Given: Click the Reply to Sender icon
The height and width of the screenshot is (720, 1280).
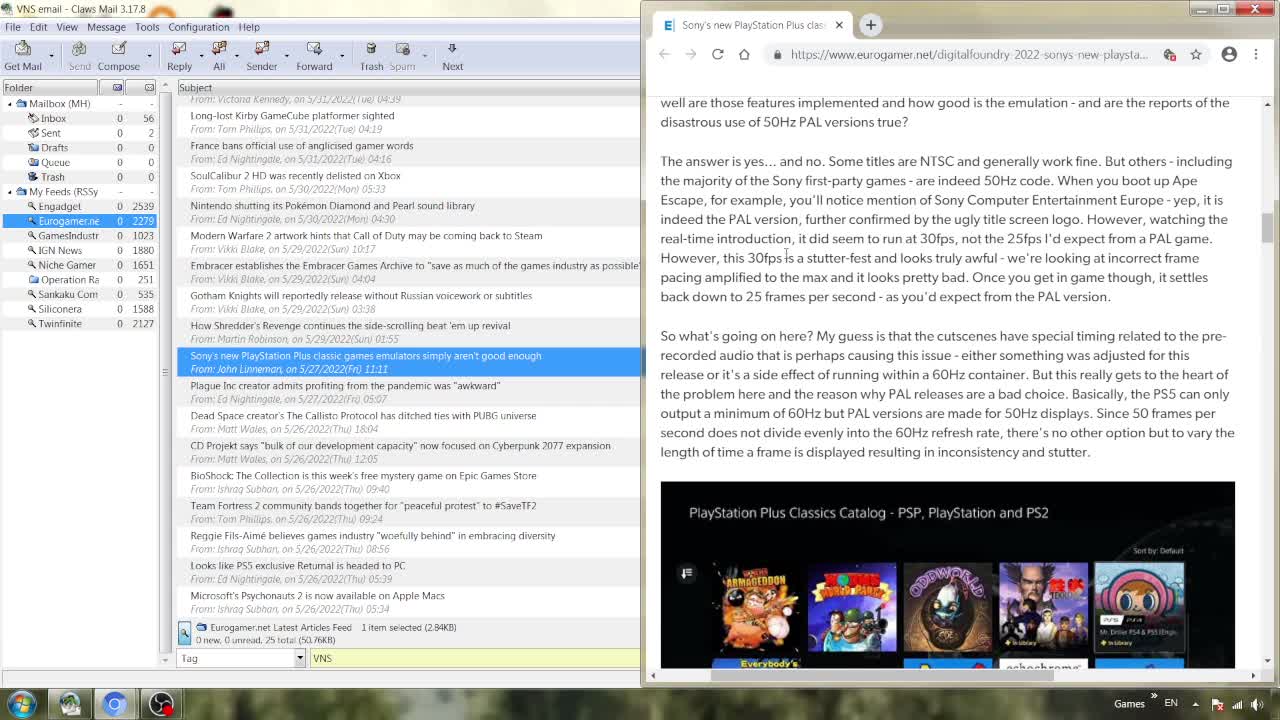Looking at the screenshot, I should 261,56.
